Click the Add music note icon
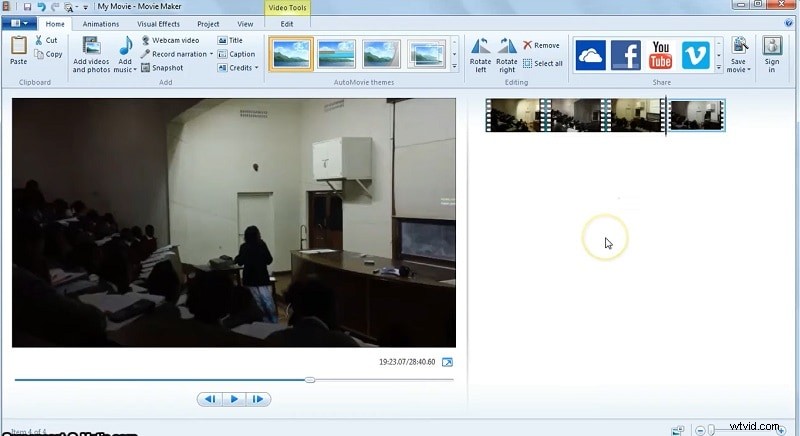The width and height of the screenshot is (800, 436). (x=125, y=47)
